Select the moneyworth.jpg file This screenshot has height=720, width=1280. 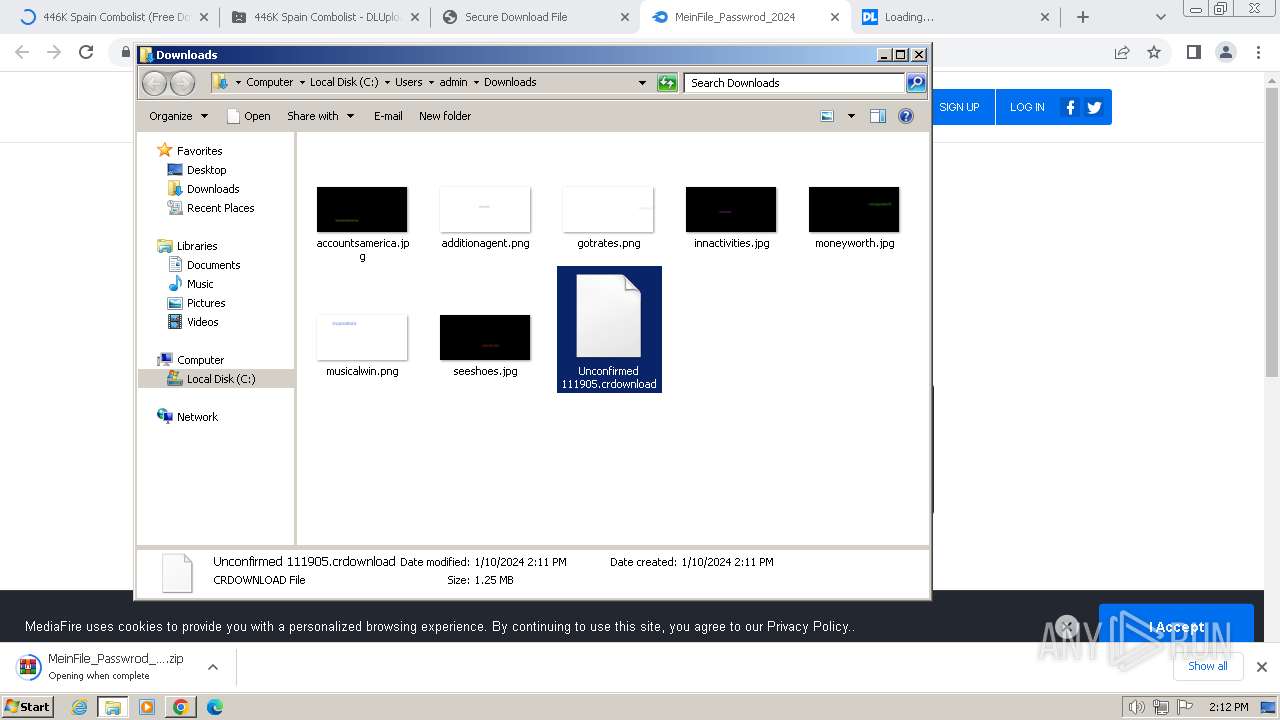(x=854, y=218)
